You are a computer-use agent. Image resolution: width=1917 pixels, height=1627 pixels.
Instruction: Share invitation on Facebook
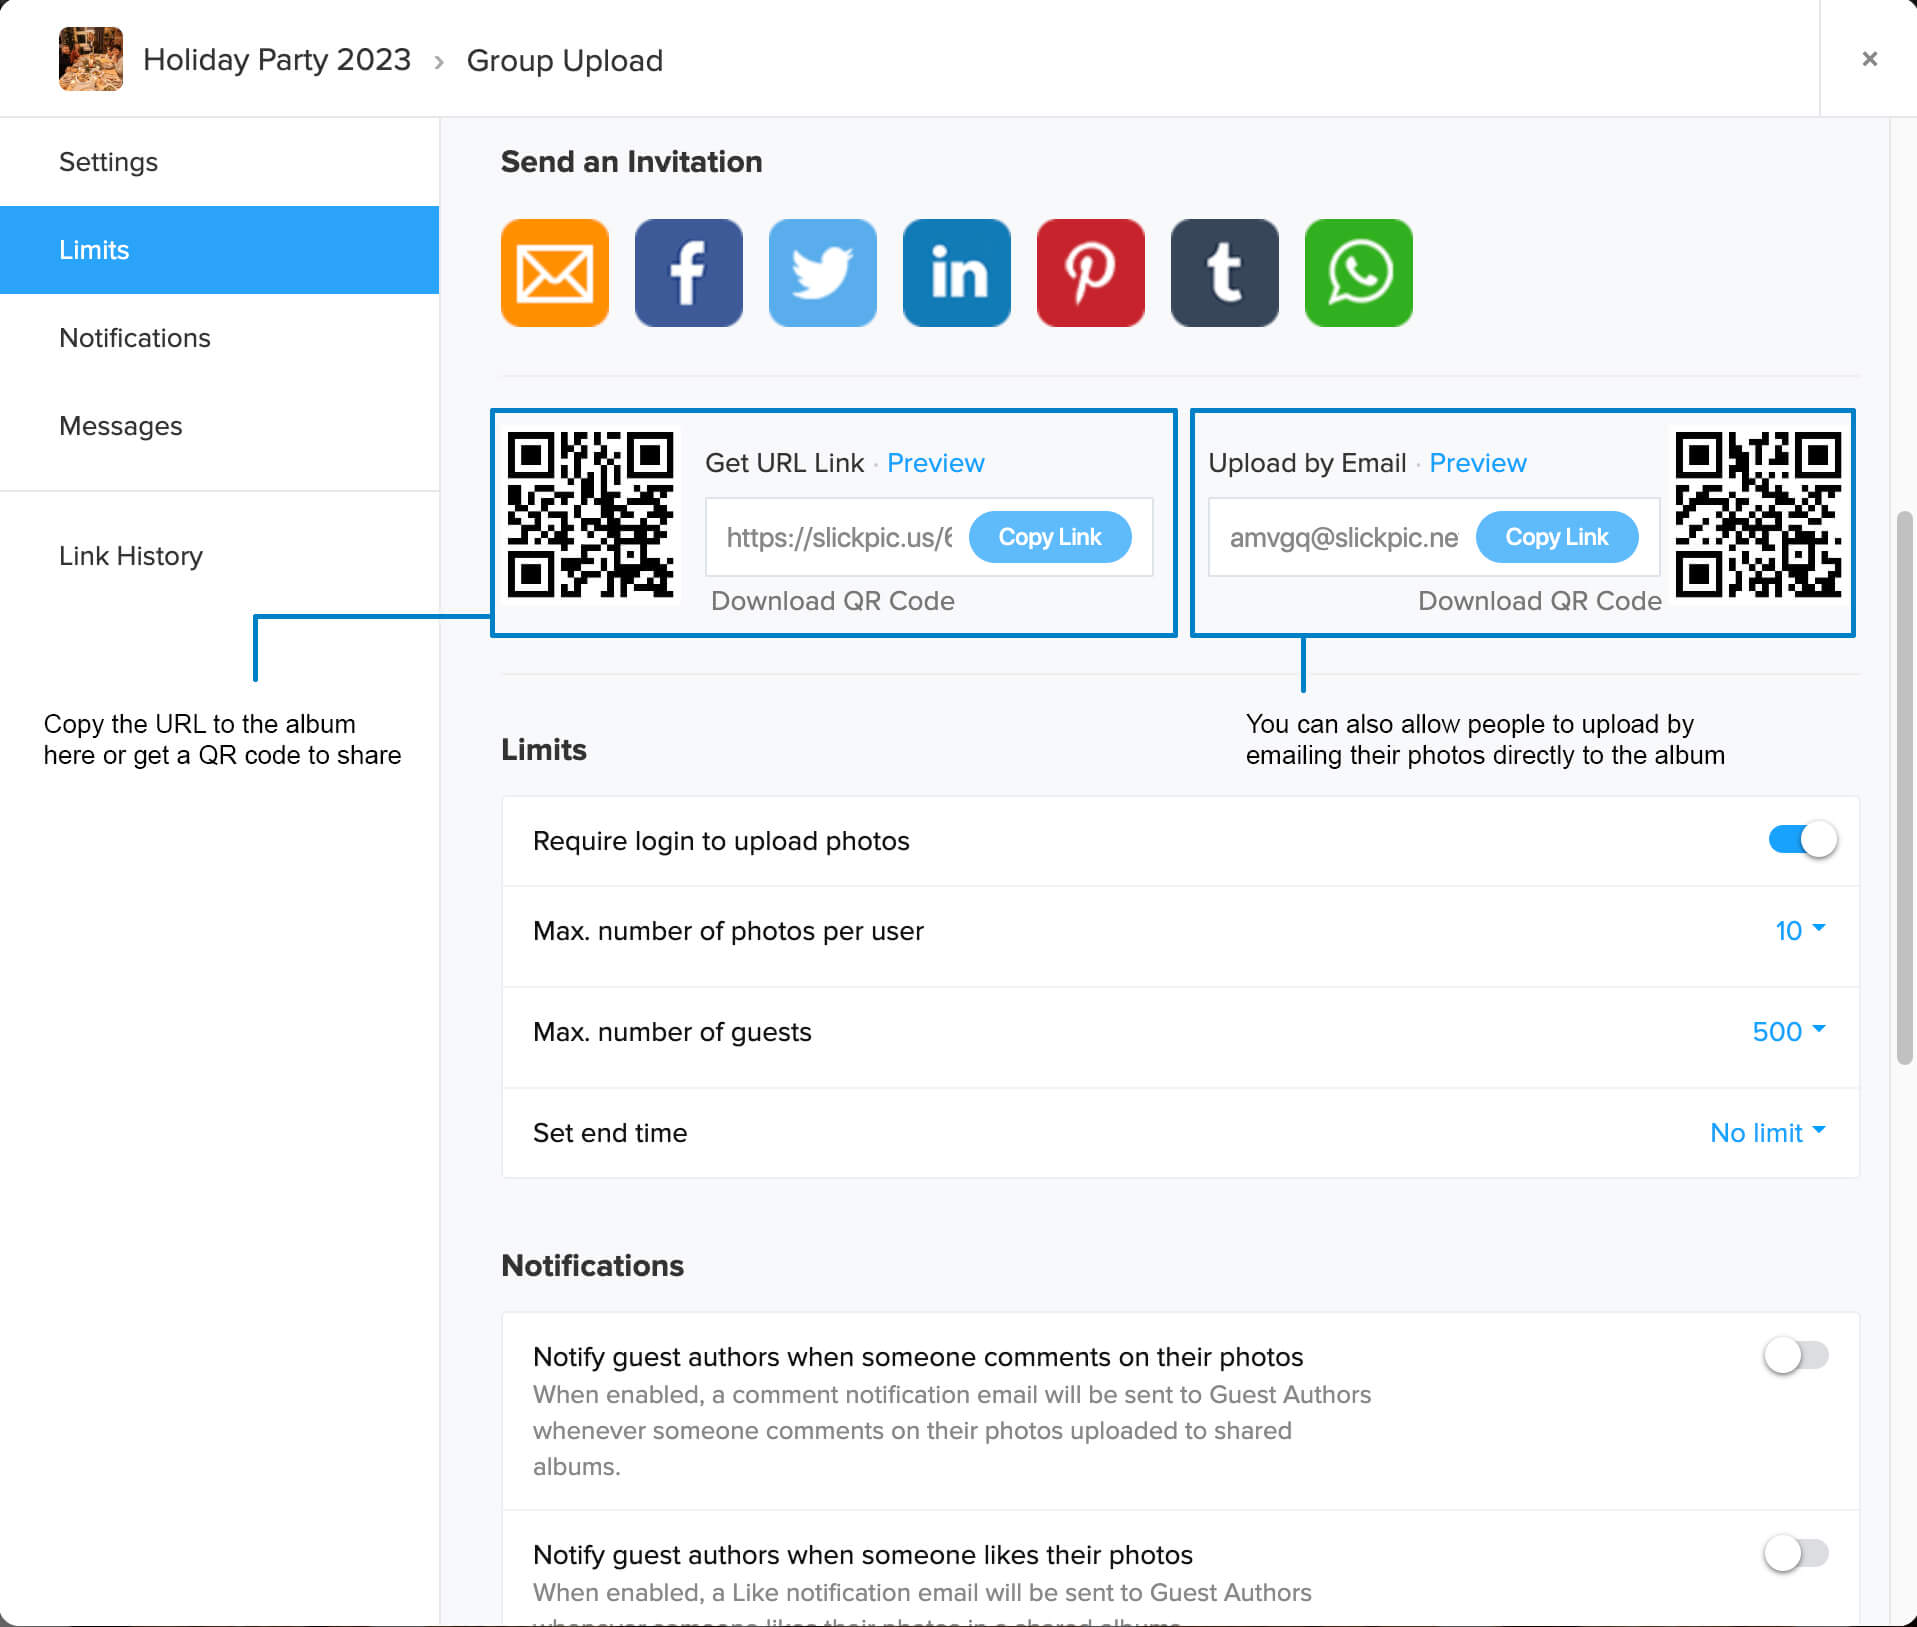coord(688,273)
